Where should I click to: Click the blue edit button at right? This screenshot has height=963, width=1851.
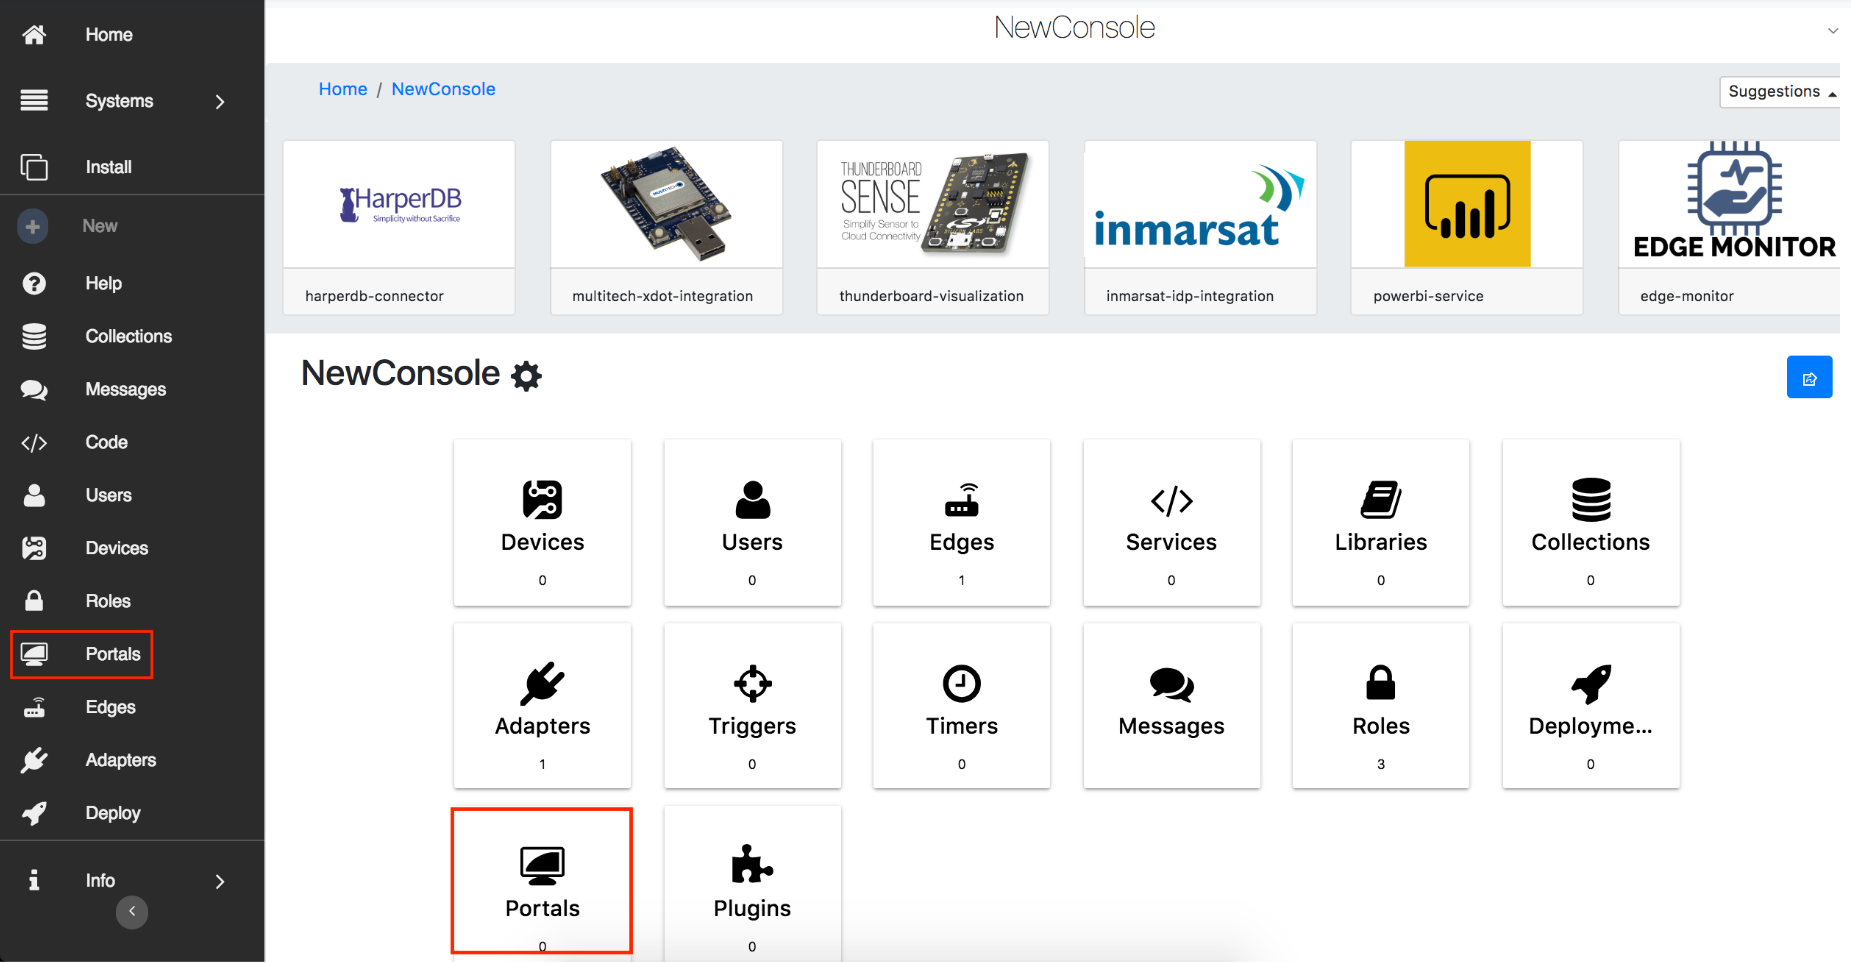click(x=1808, y=378)
